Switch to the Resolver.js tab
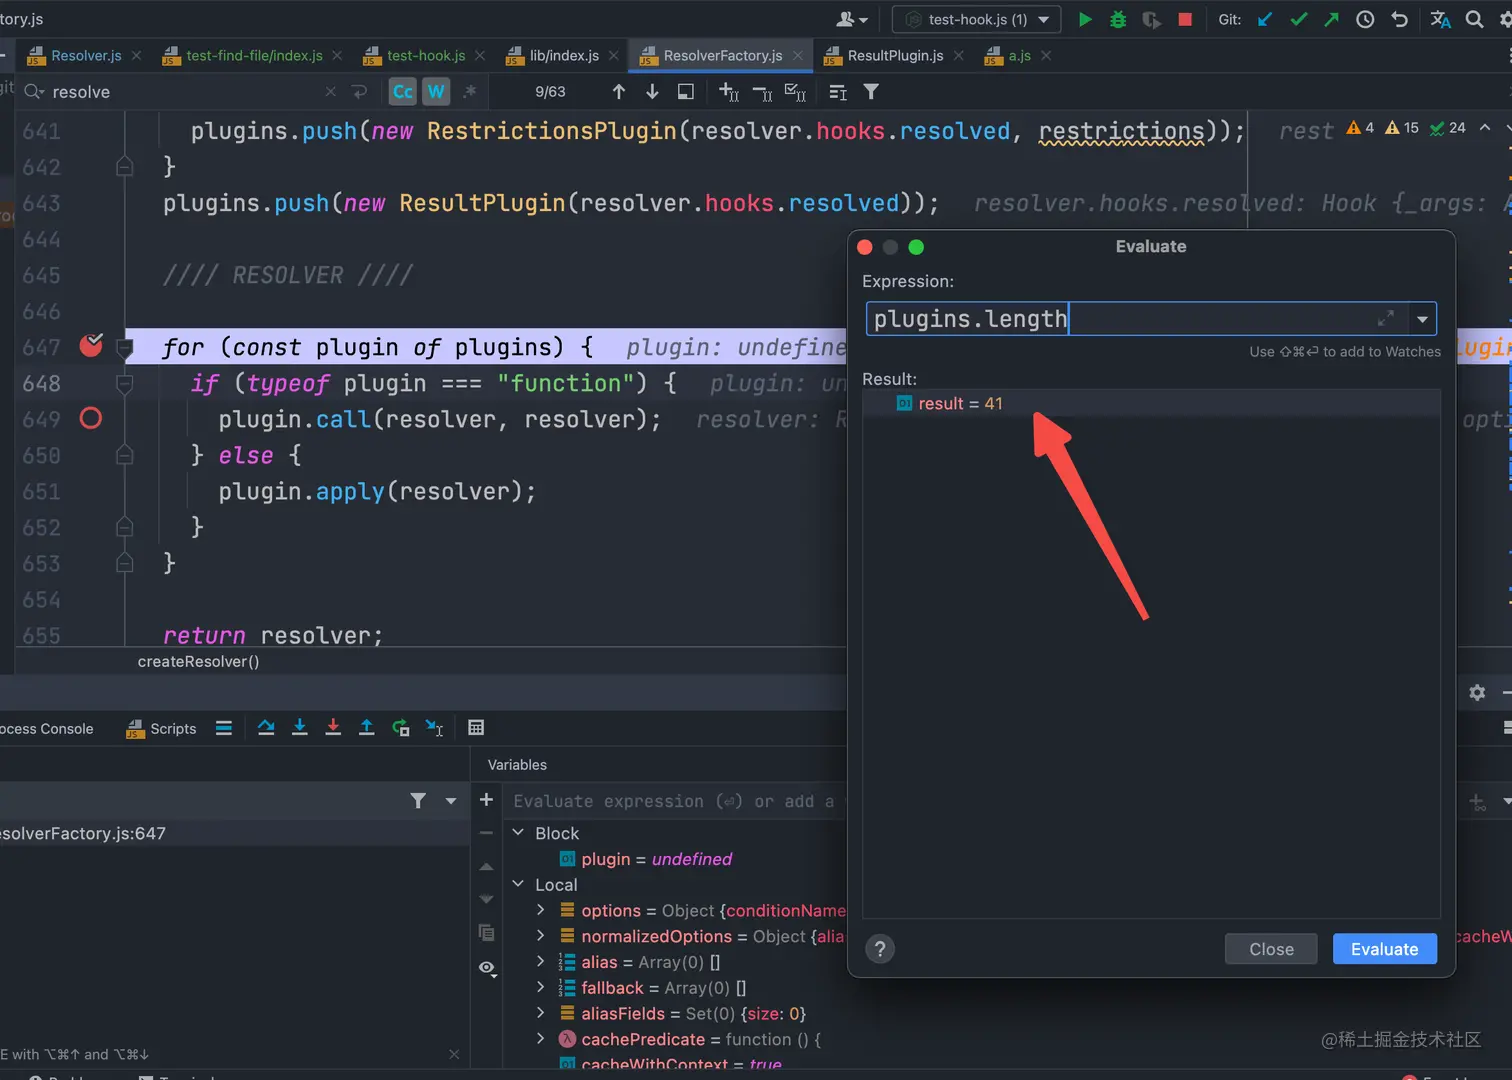This screenshot has height=1080, width=1512. tap(86, 55)
